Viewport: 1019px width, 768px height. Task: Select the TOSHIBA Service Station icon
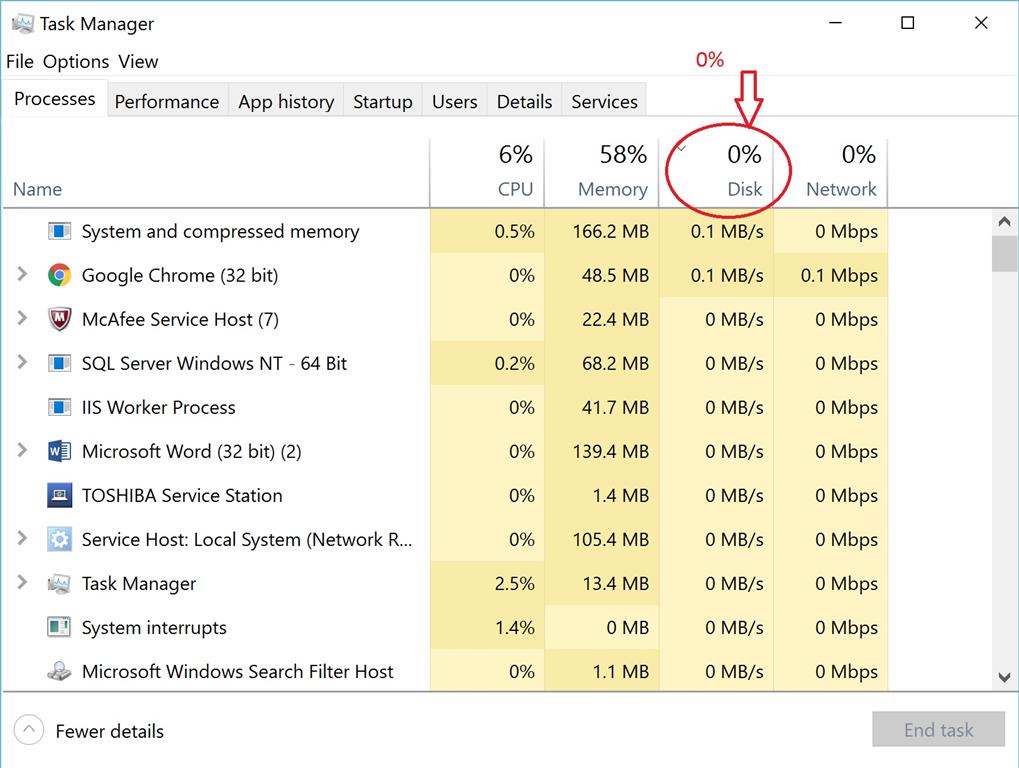tap(60, 495)
